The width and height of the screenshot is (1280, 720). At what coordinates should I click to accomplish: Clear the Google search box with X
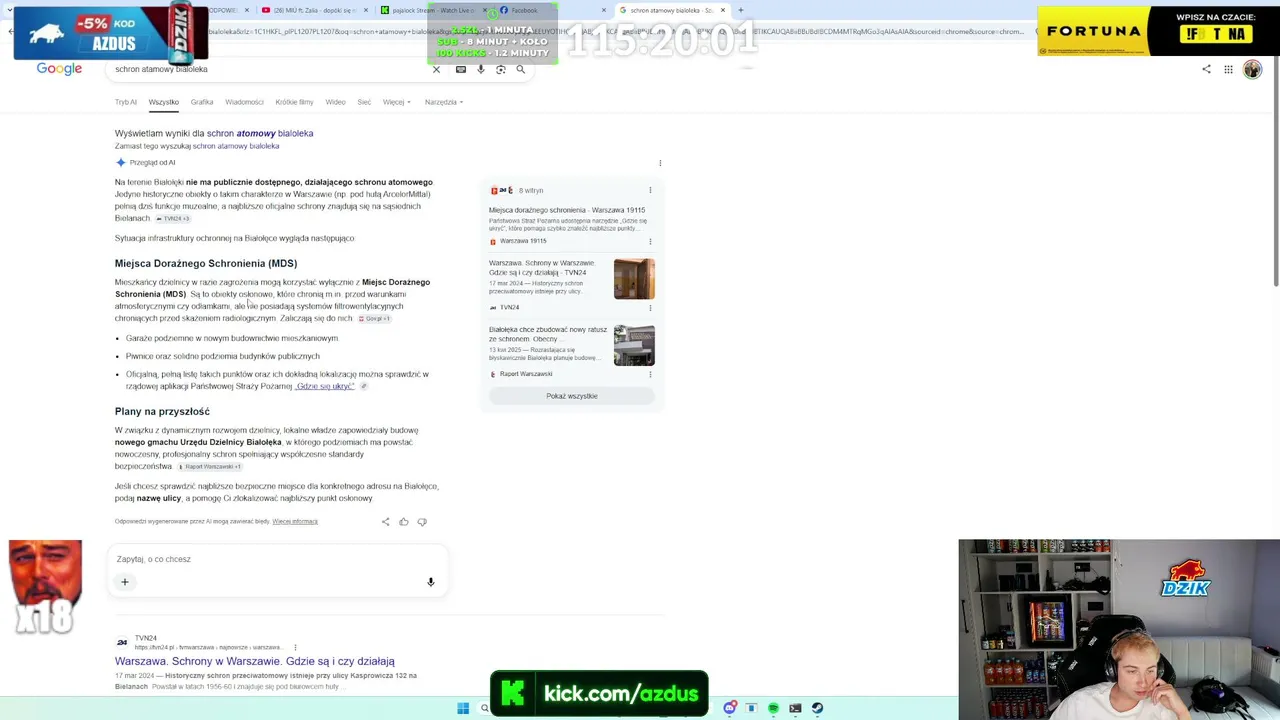(x=436, y=70)
